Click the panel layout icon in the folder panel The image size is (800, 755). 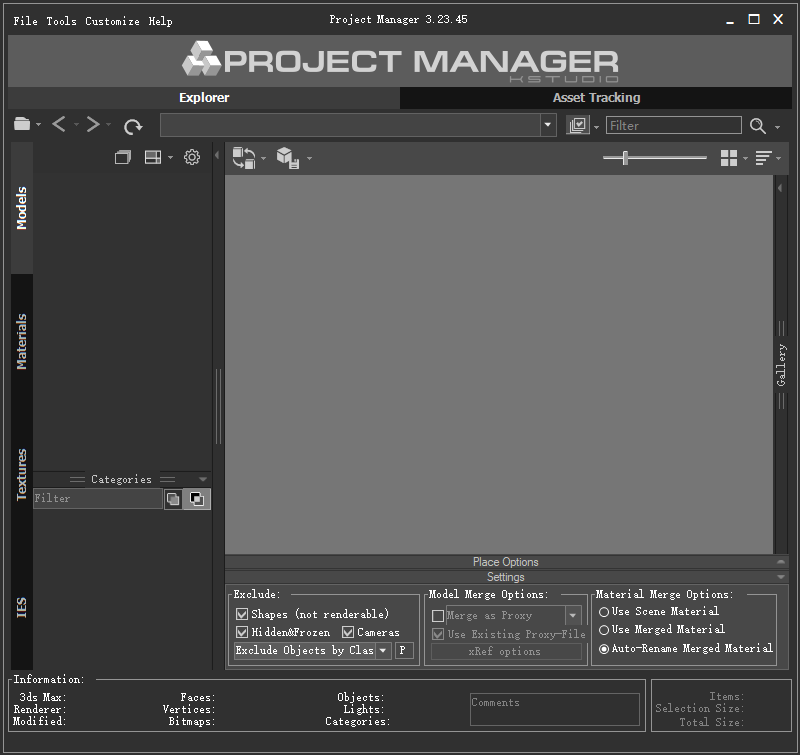pyautogui.click(x=153, y=157)
